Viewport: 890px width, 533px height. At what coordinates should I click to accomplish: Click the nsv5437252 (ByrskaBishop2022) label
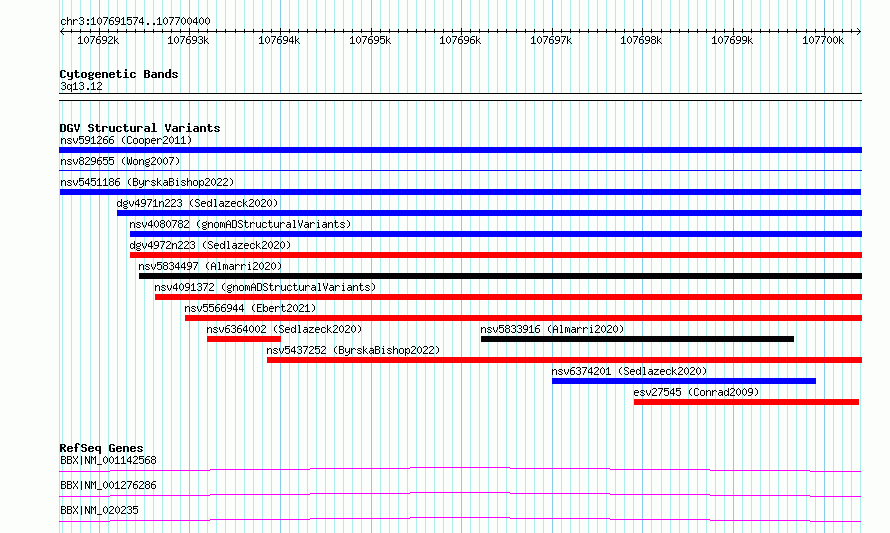353,350
